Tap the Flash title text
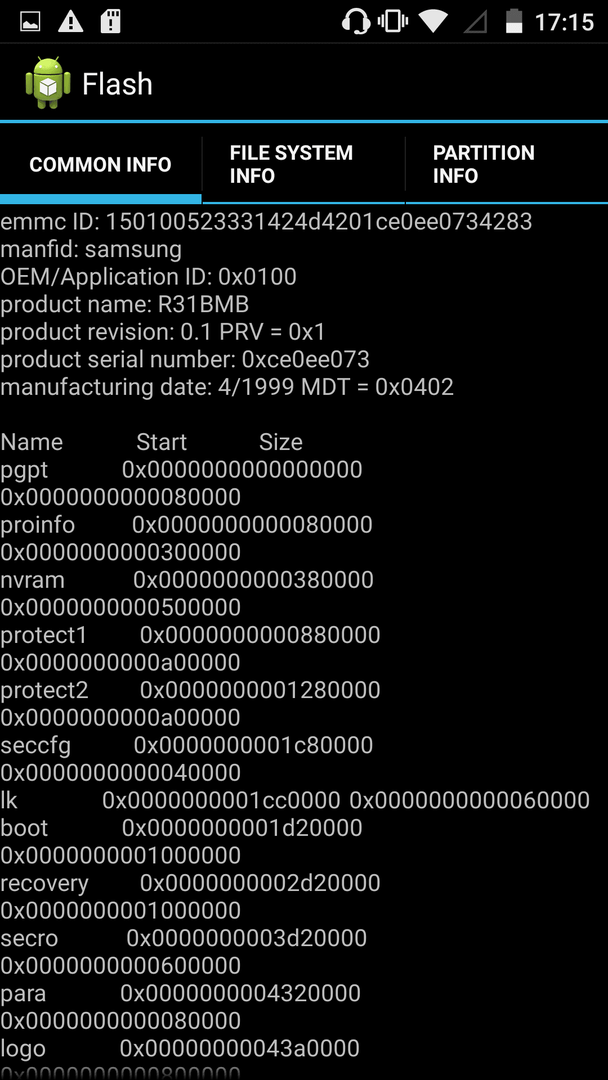Screen dimensions: 608x1080 point(117,84)
